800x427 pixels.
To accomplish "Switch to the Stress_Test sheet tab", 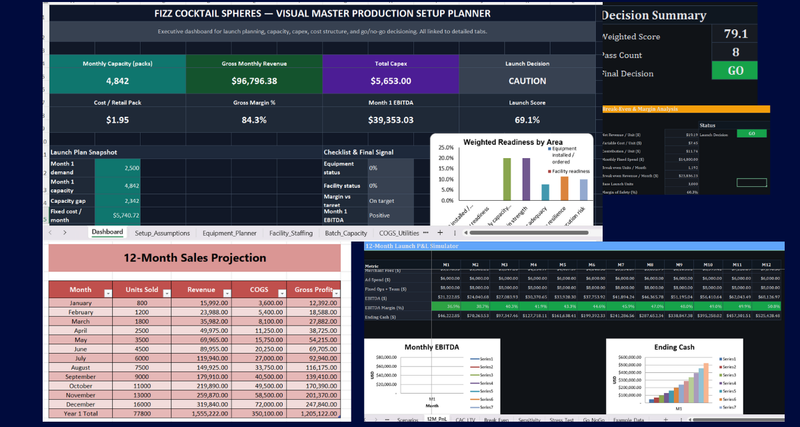I will click(x=561, y=420).
